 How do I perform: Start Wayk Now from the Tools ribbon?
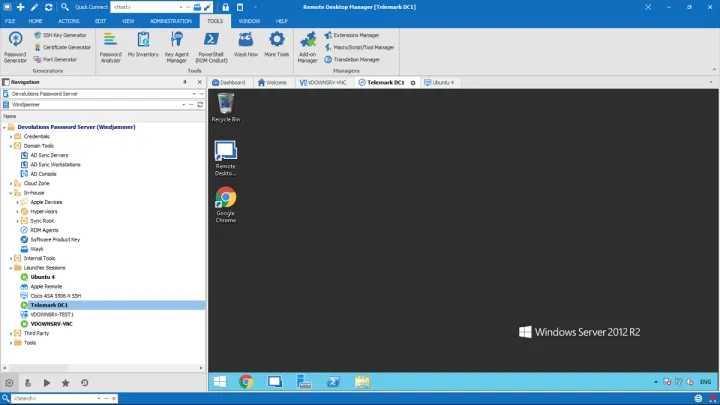tap(246, 45)
